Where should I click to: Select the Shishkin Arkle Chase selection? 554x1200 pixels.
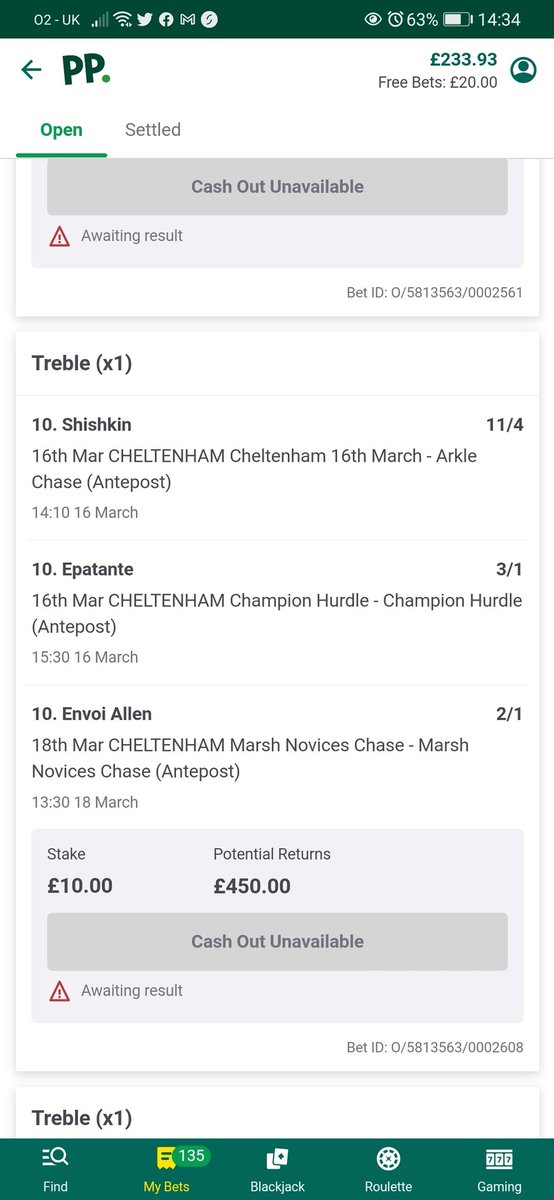pos(277,468)
